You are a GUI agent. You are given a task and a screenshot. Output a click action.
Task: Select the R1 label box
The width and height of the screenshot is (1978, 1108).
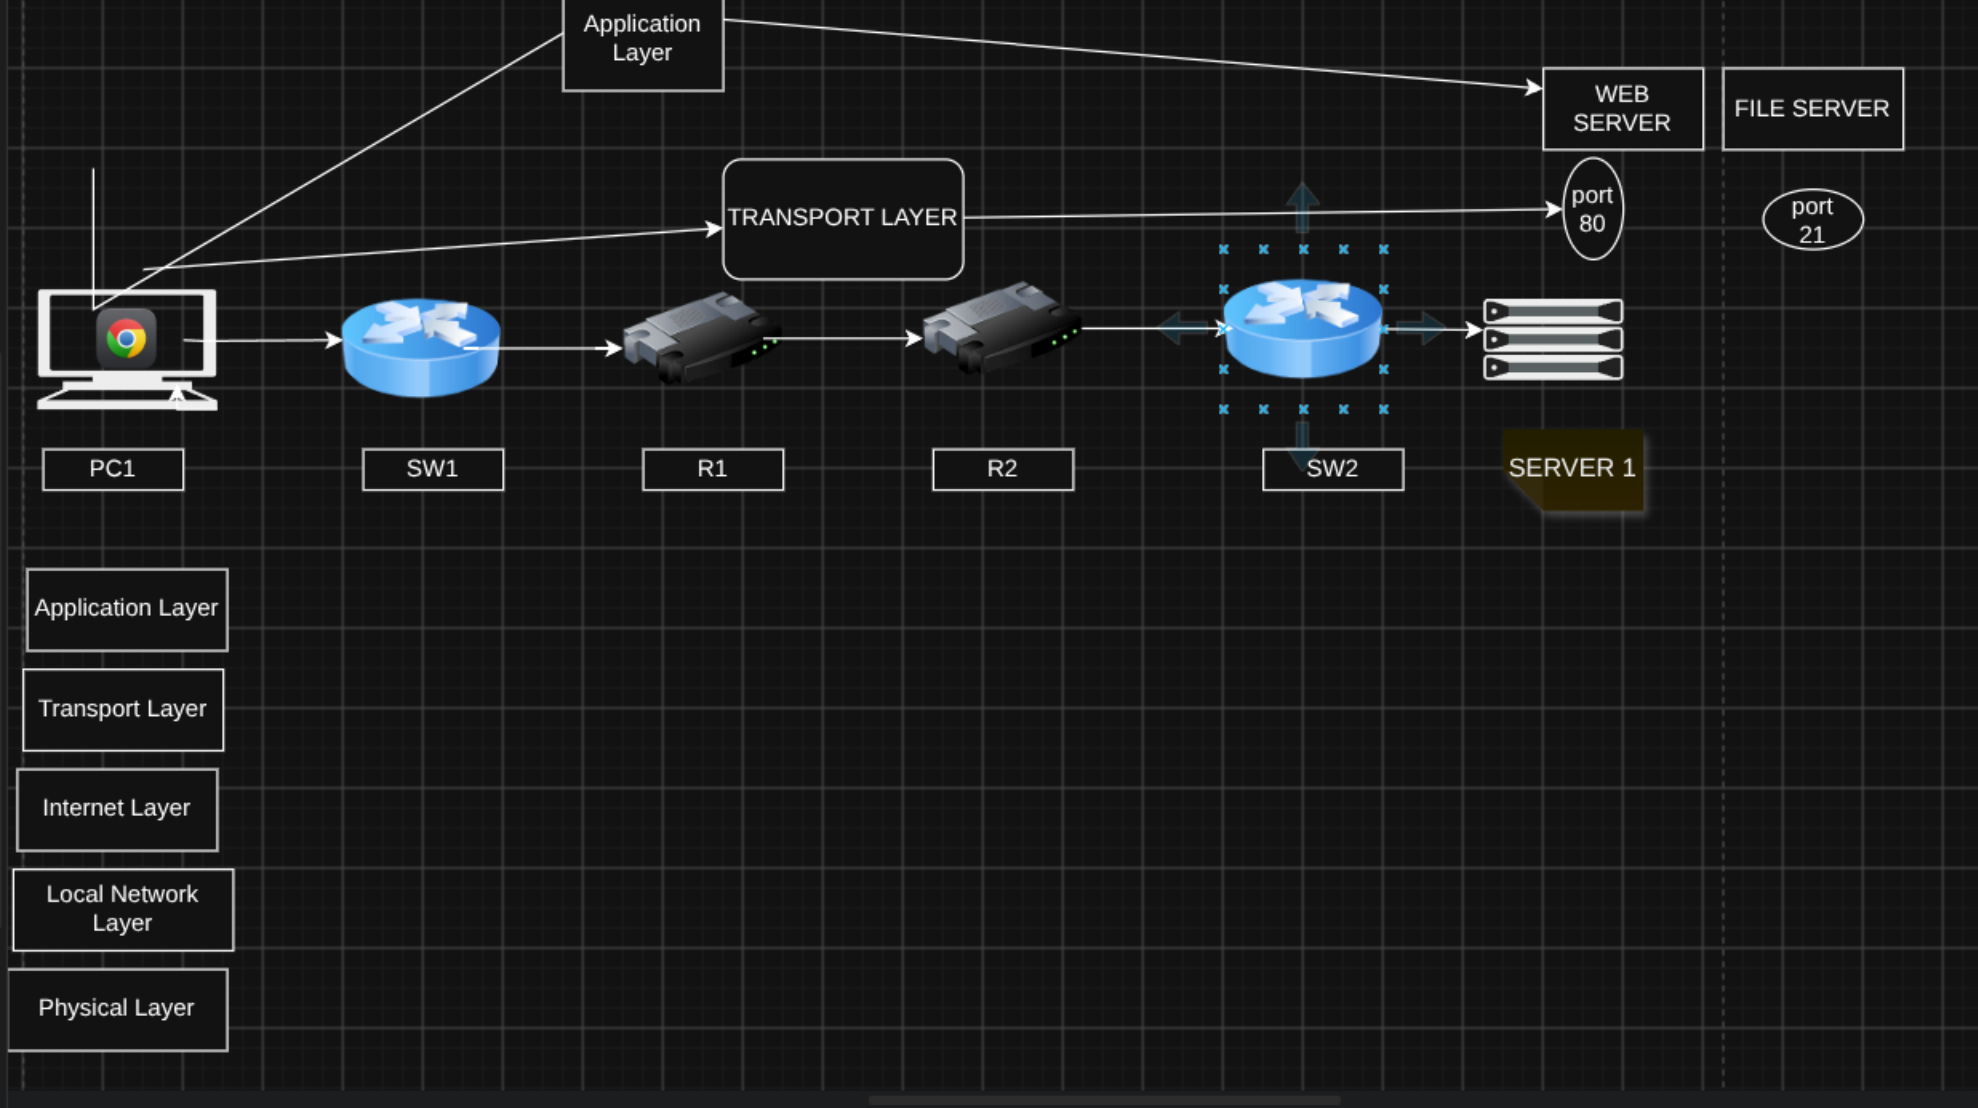[x=713, y=469]
